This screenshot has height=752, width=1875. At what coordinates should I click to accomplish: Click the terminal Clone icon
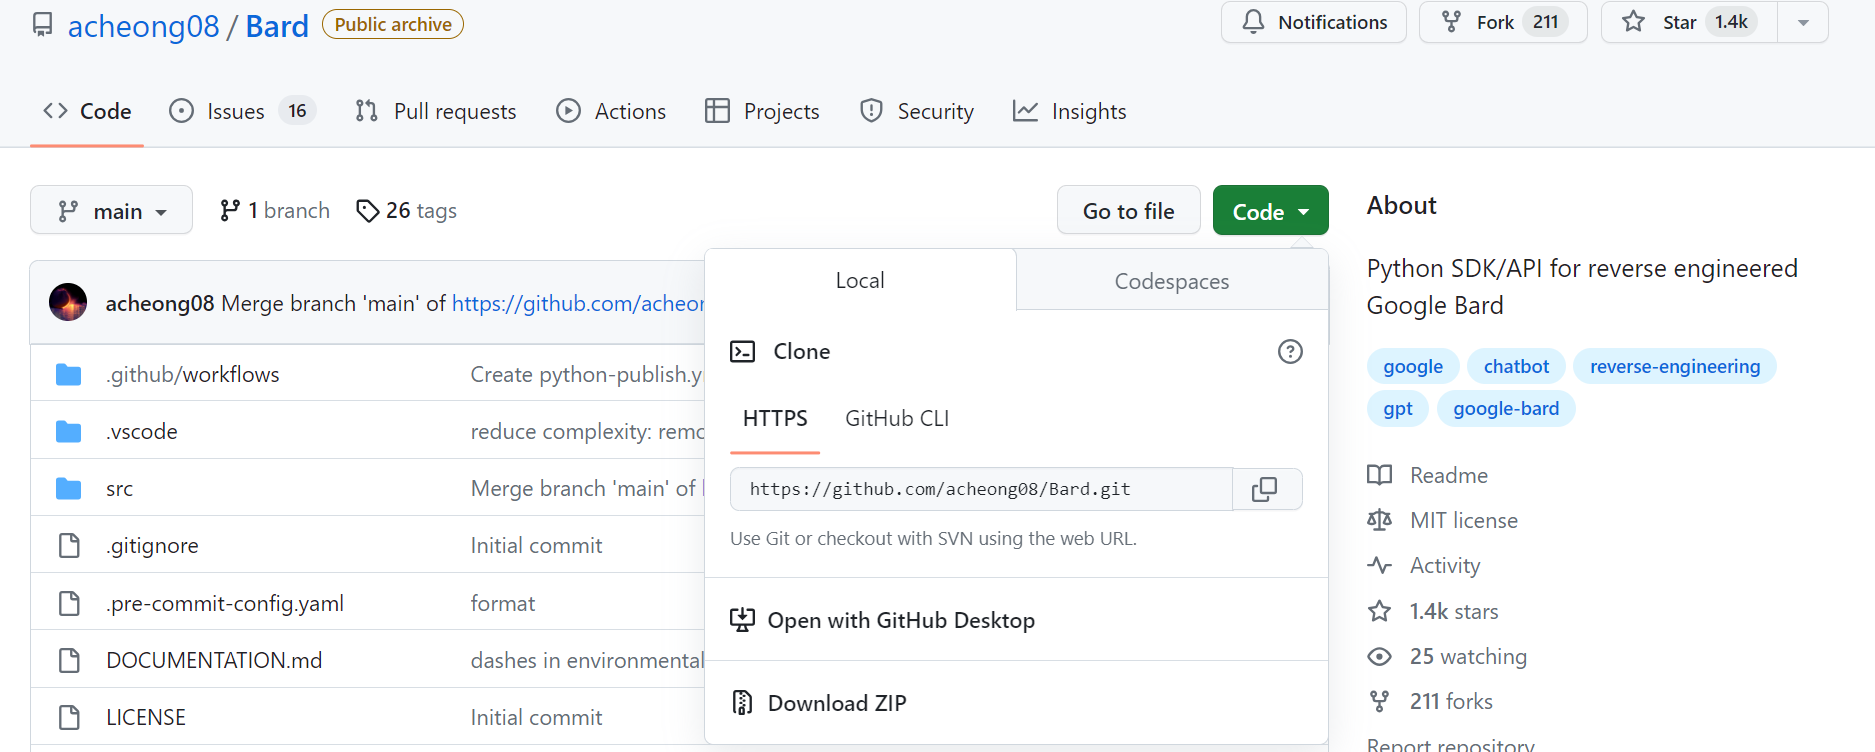click(742, 351)
